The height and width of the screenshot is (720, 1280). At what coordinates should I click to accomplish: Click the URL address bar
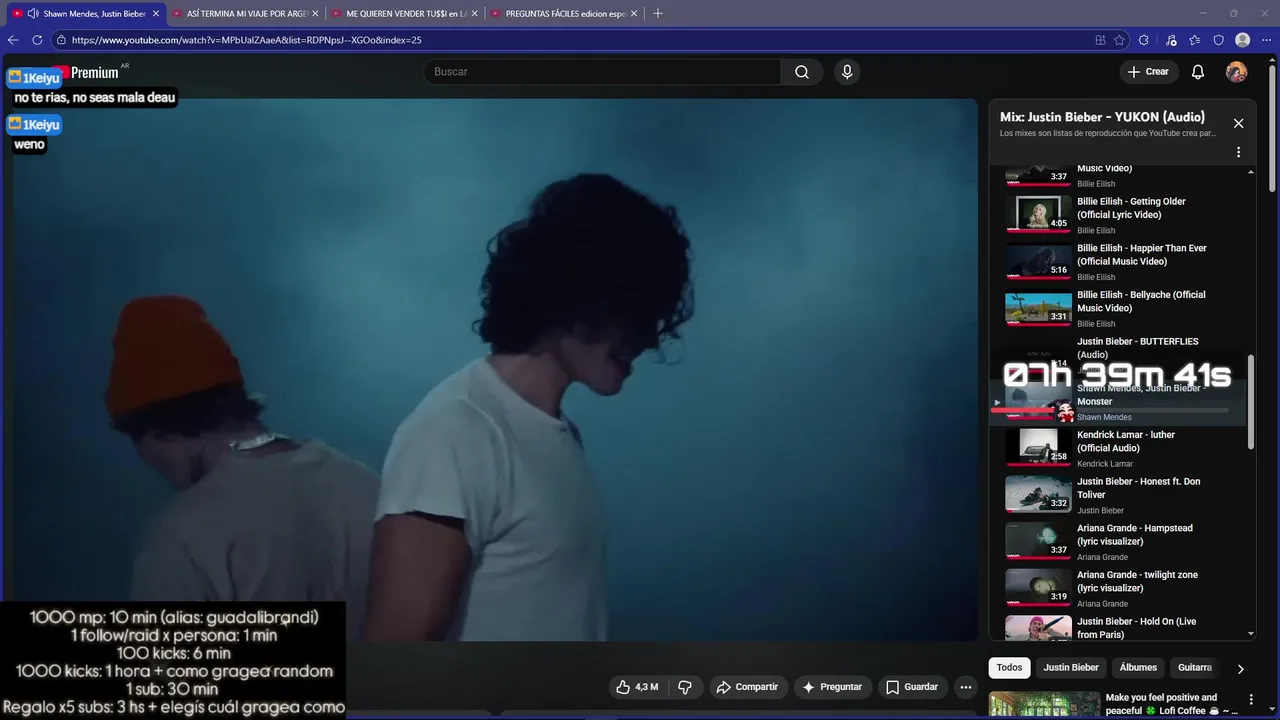[570, 40]
